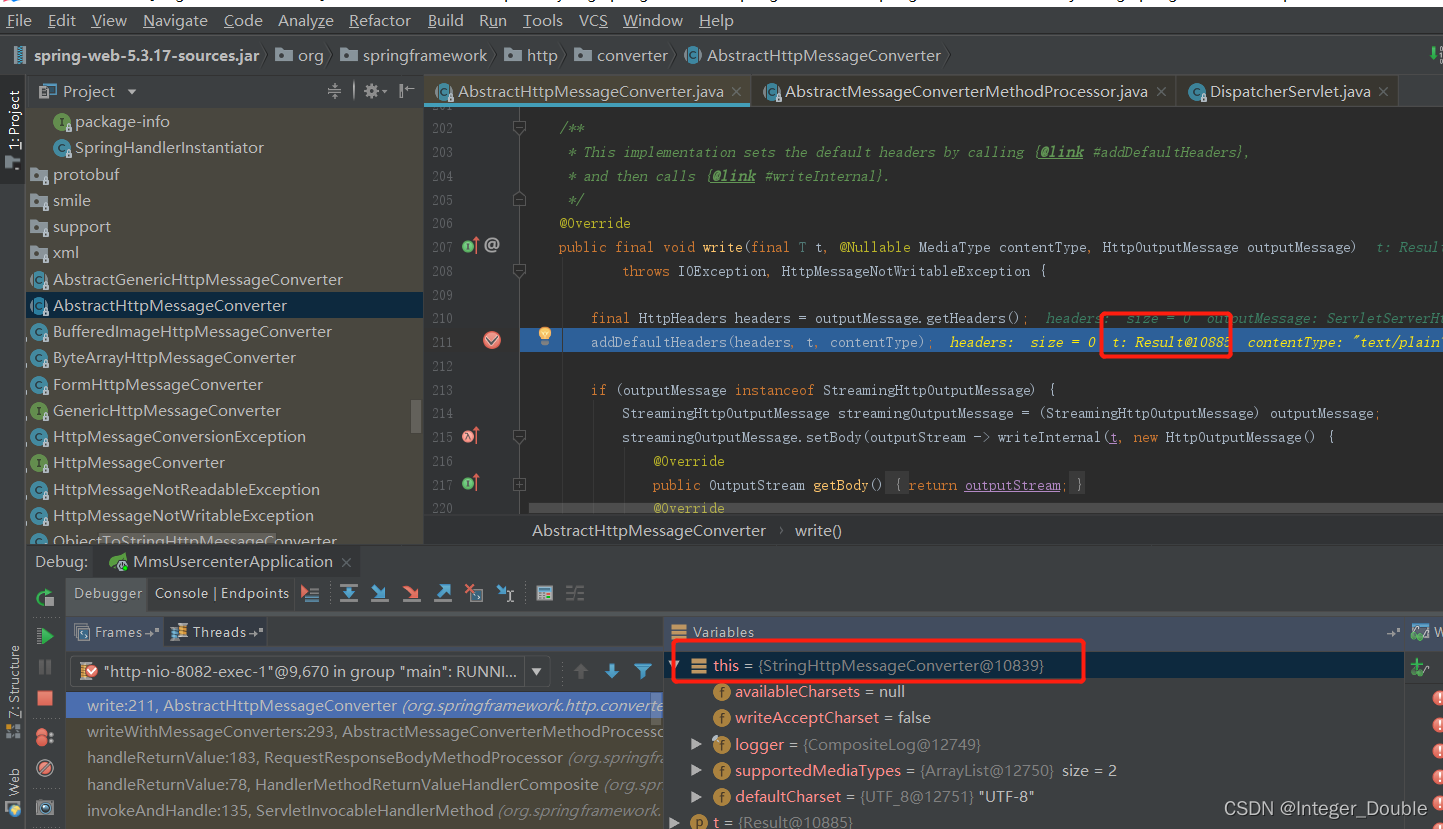This screenshot has height=829, width=1443.
Task: Click the intention lightbulb on line 211
Action: [x=545, y=335]
